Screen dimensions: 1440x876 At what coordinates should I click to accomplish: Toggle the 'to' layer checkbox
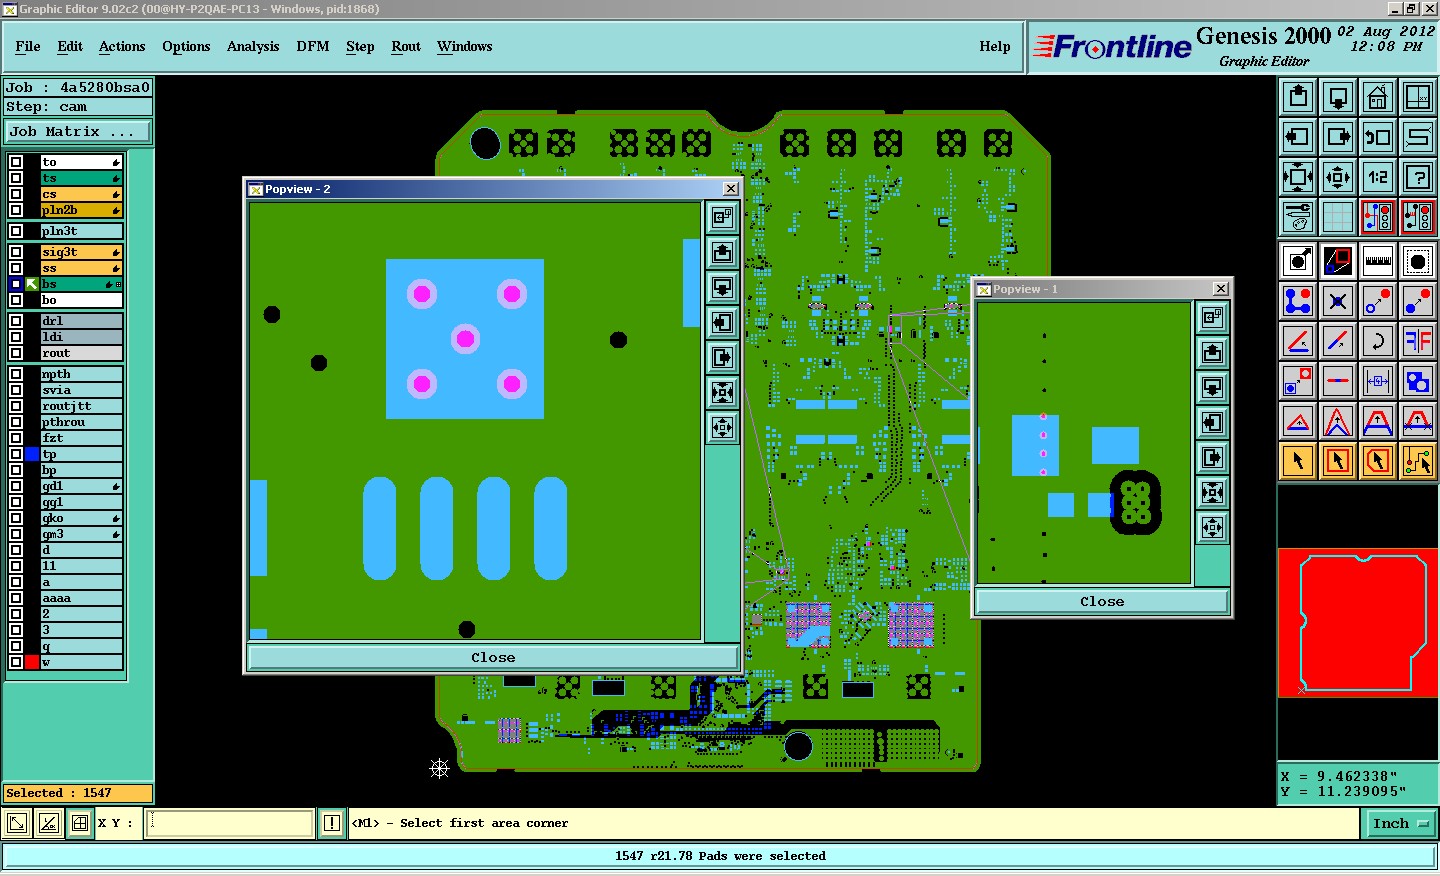coord(16,162)
